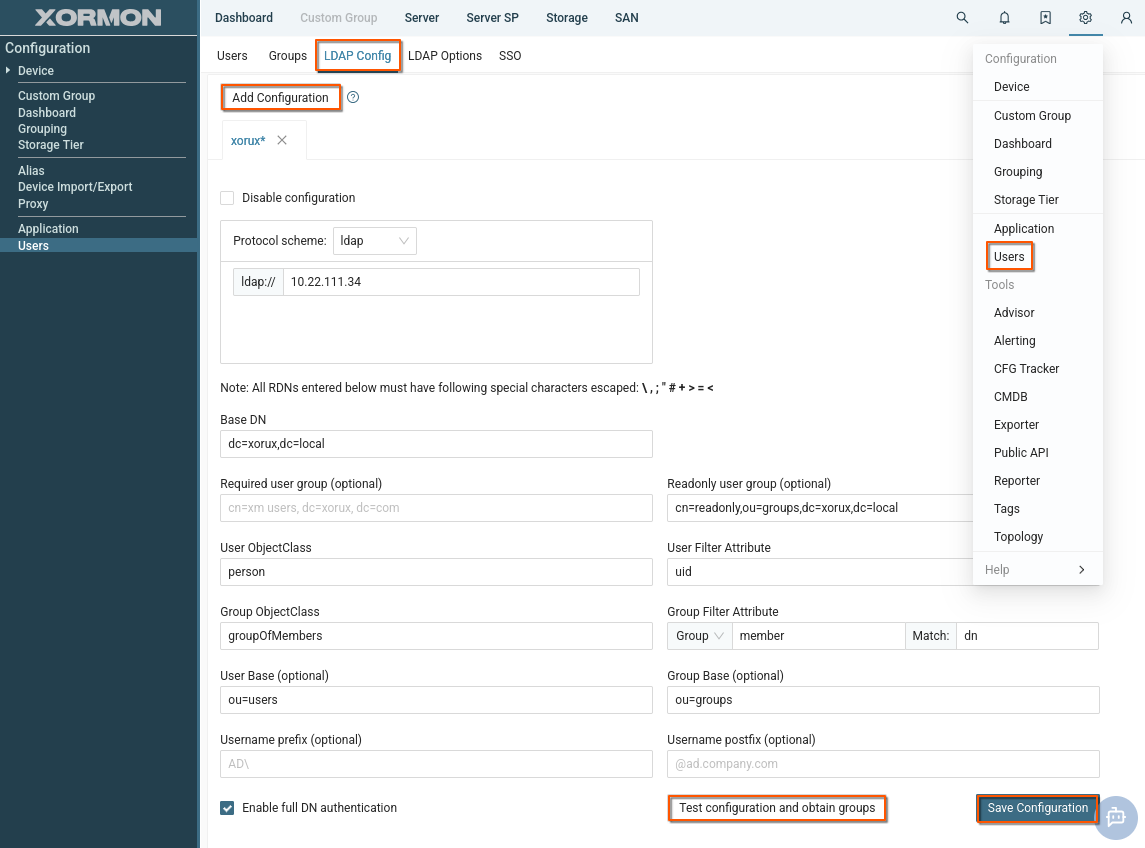Click the bookmark icon in header
The height and width of the screenshot is (848, 1145).
coord(1045,18)
